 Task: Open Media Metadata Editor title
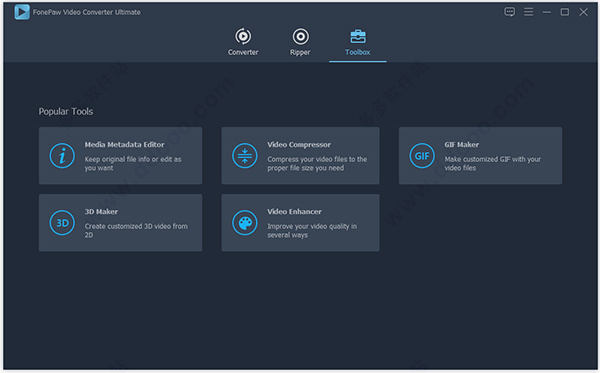[x=124, y=145]
